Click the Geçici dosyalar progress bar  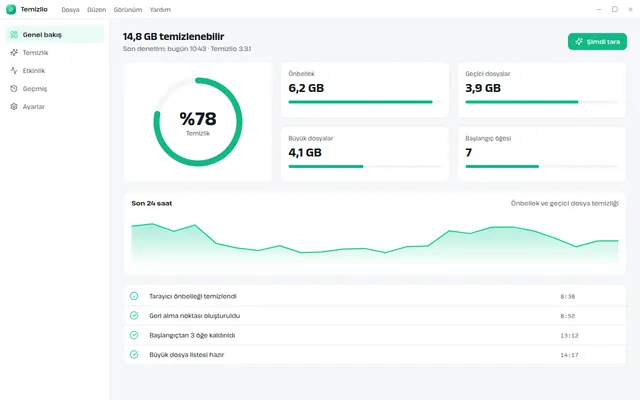[542, 102]
